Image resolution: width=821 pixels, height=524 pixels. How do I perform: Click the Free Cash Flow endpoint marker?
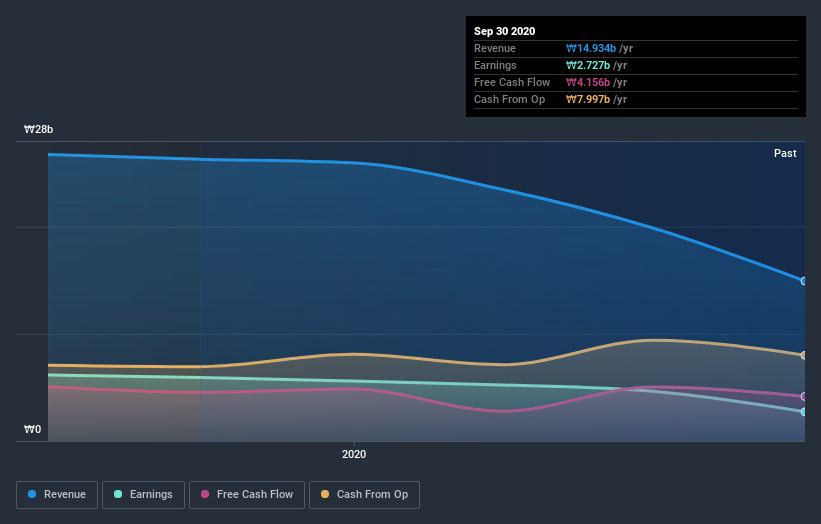pos(804,396)
